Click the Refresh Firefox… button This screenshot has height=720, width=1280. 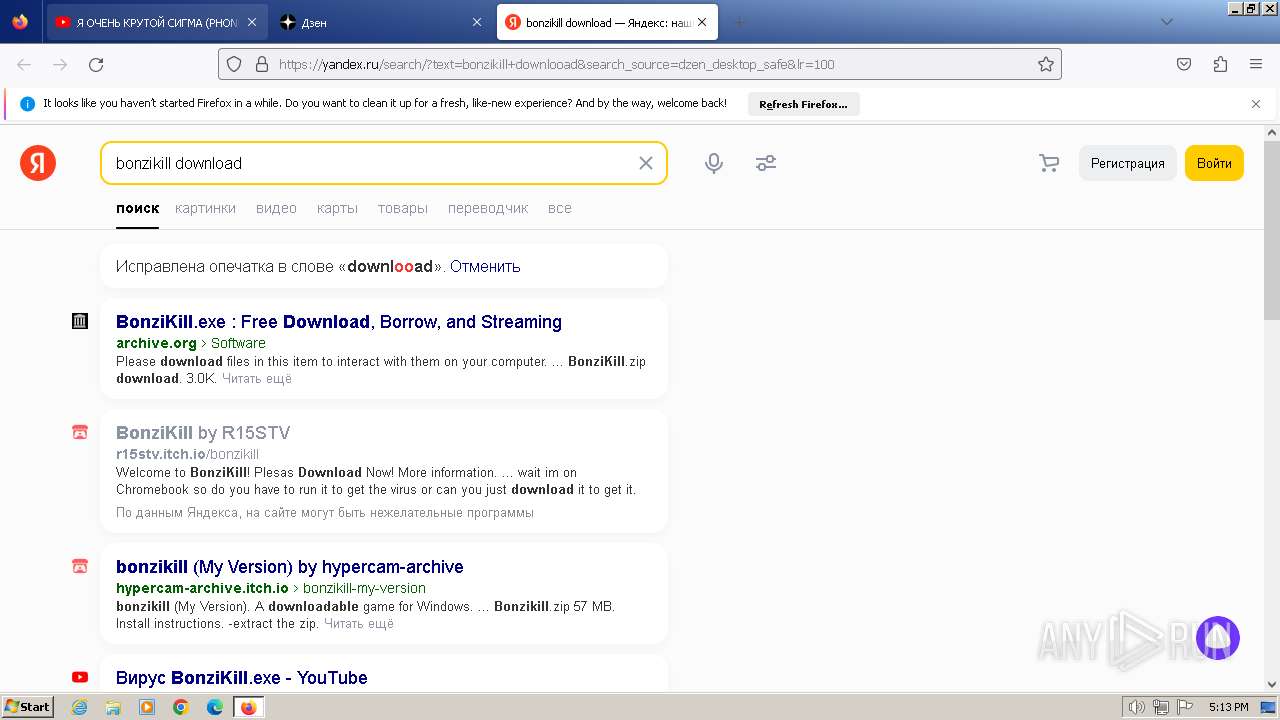tap(803, 104)
